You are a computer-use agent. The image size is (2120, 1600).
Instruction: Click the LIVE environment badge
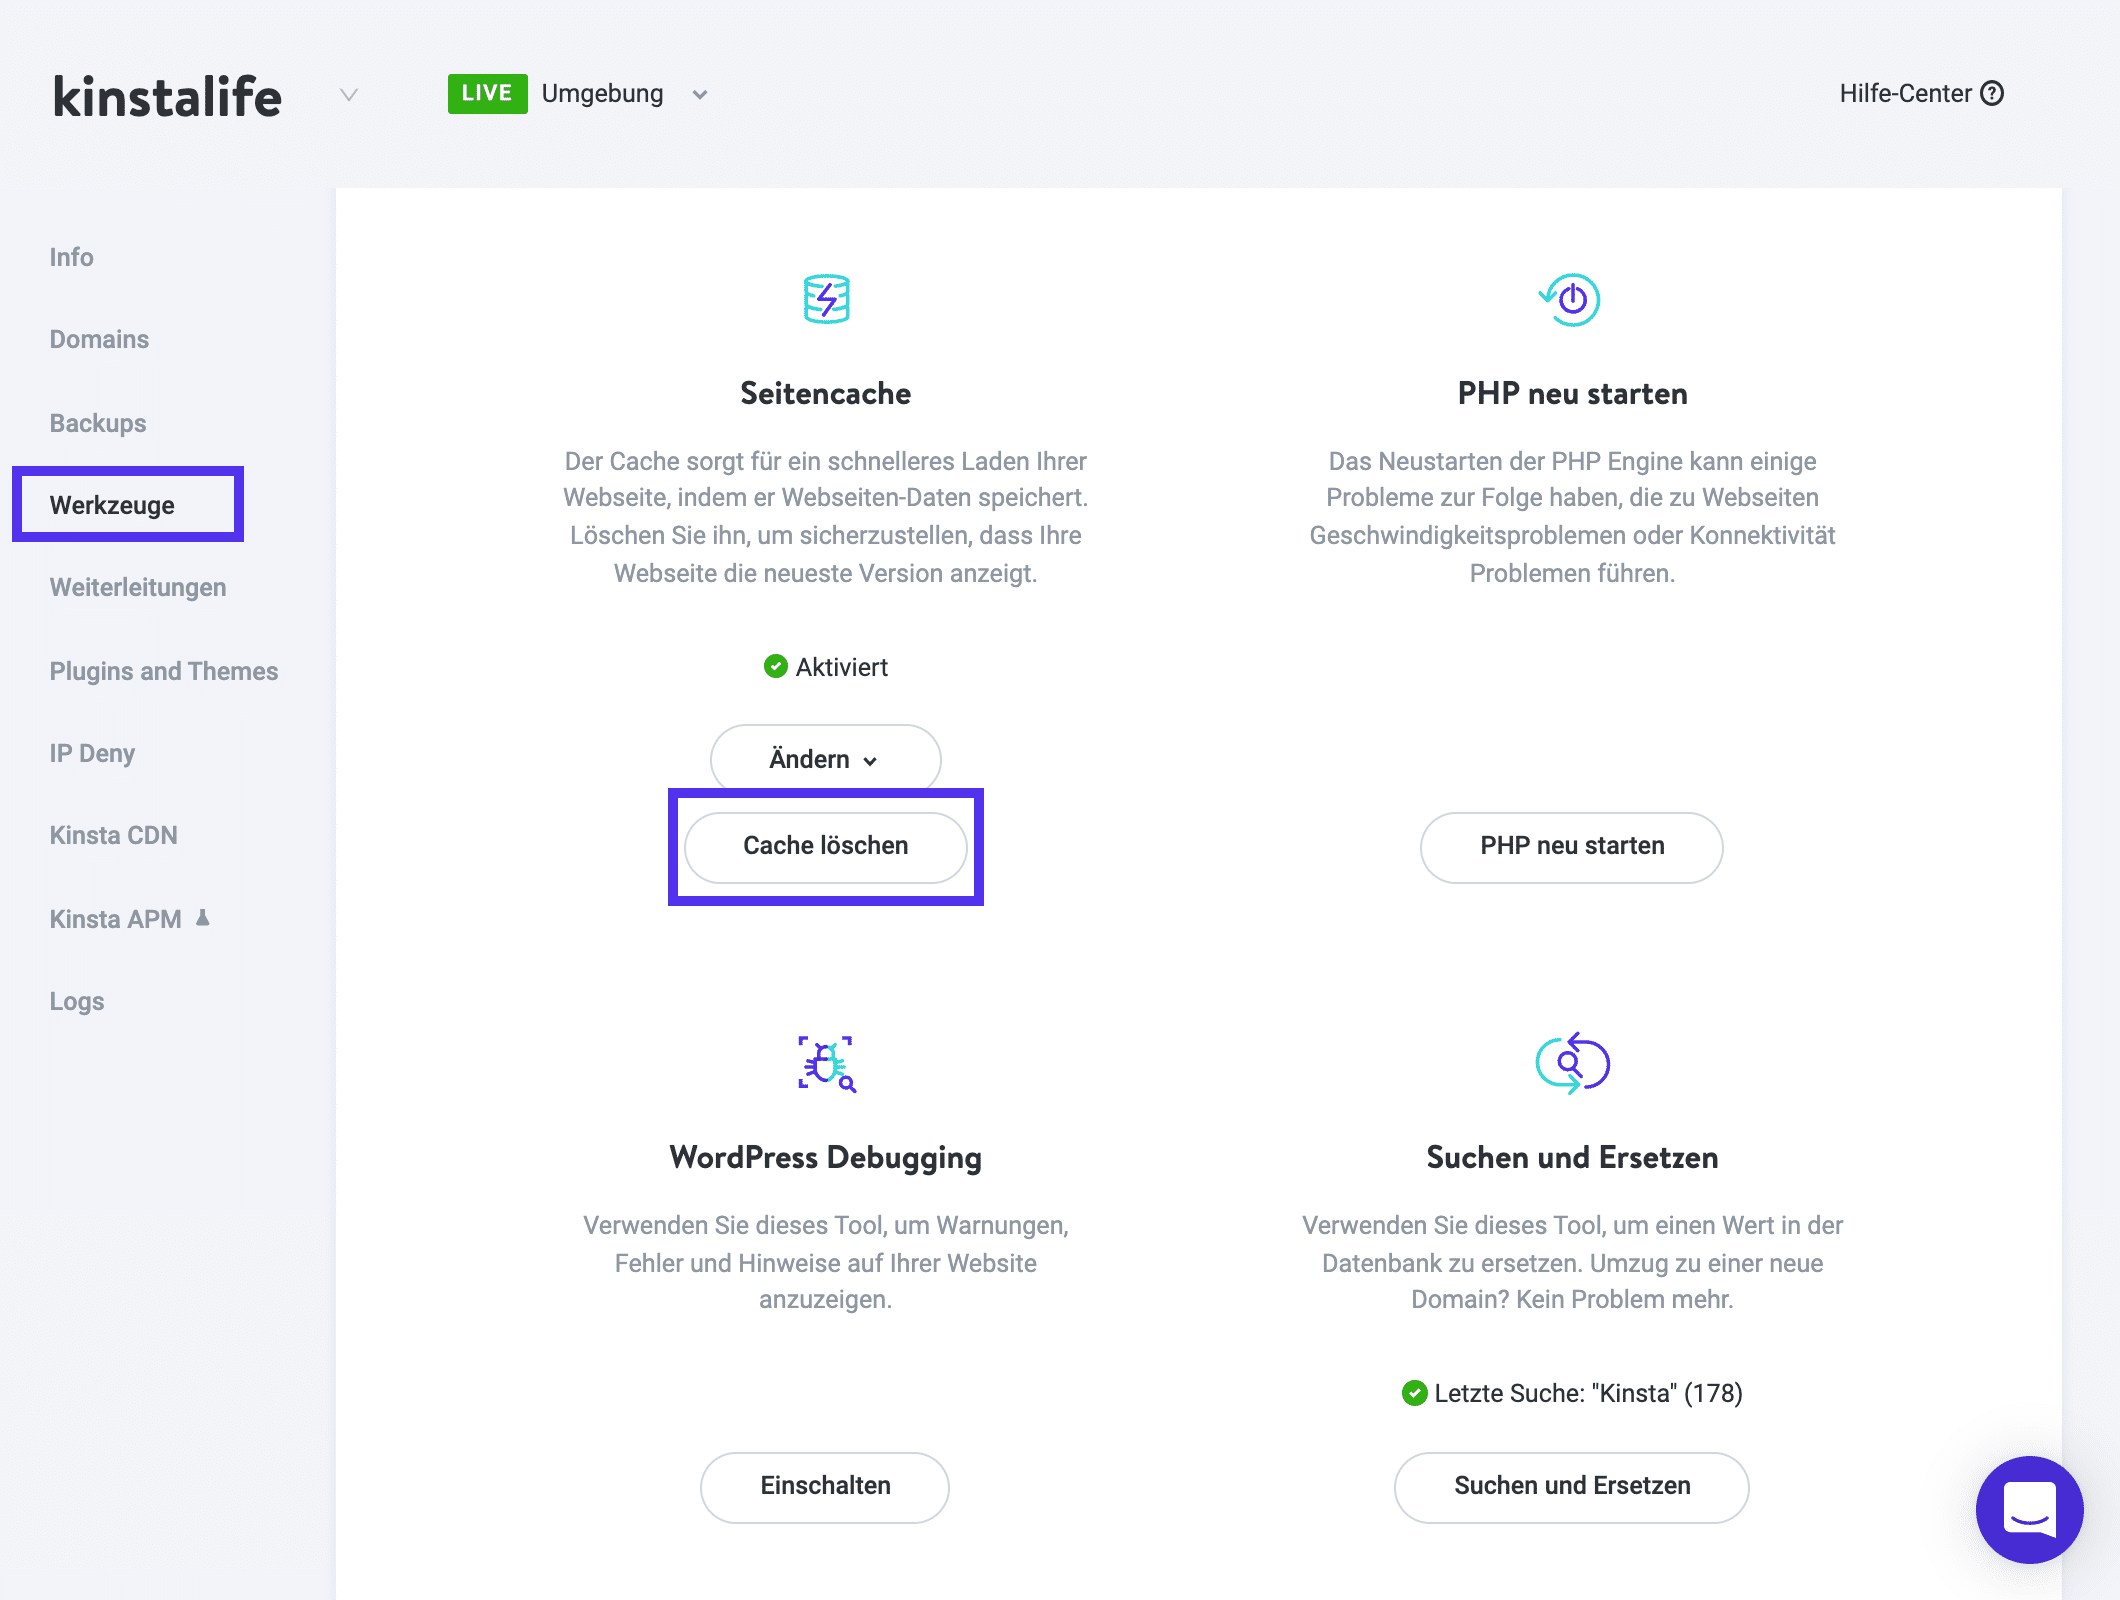pos(487,93)
